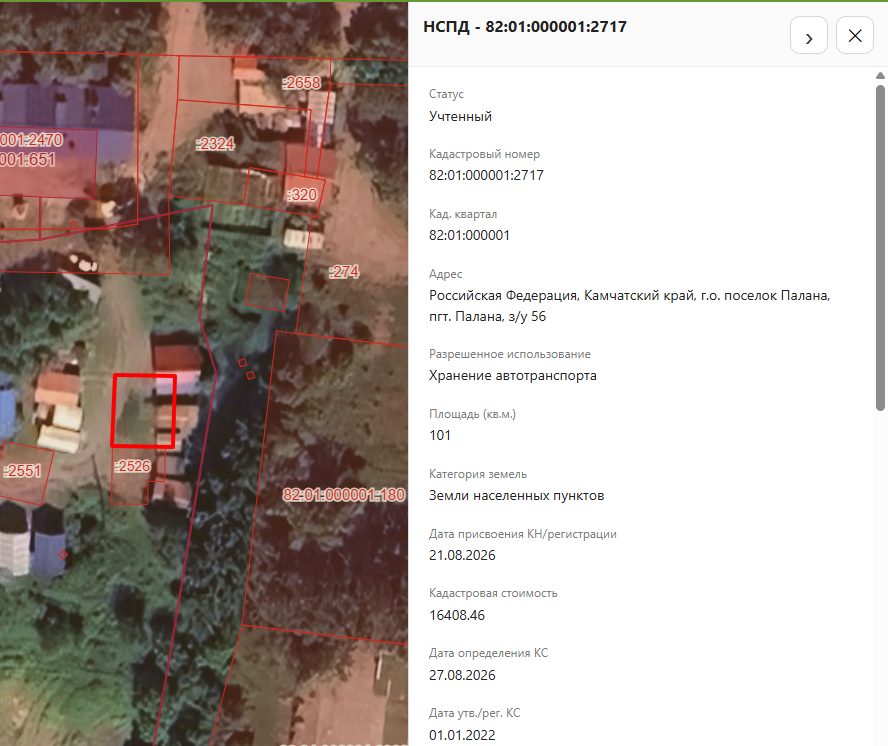Click cadastral number value 82:01:000001:2717 in details

(x=486, y=175)
